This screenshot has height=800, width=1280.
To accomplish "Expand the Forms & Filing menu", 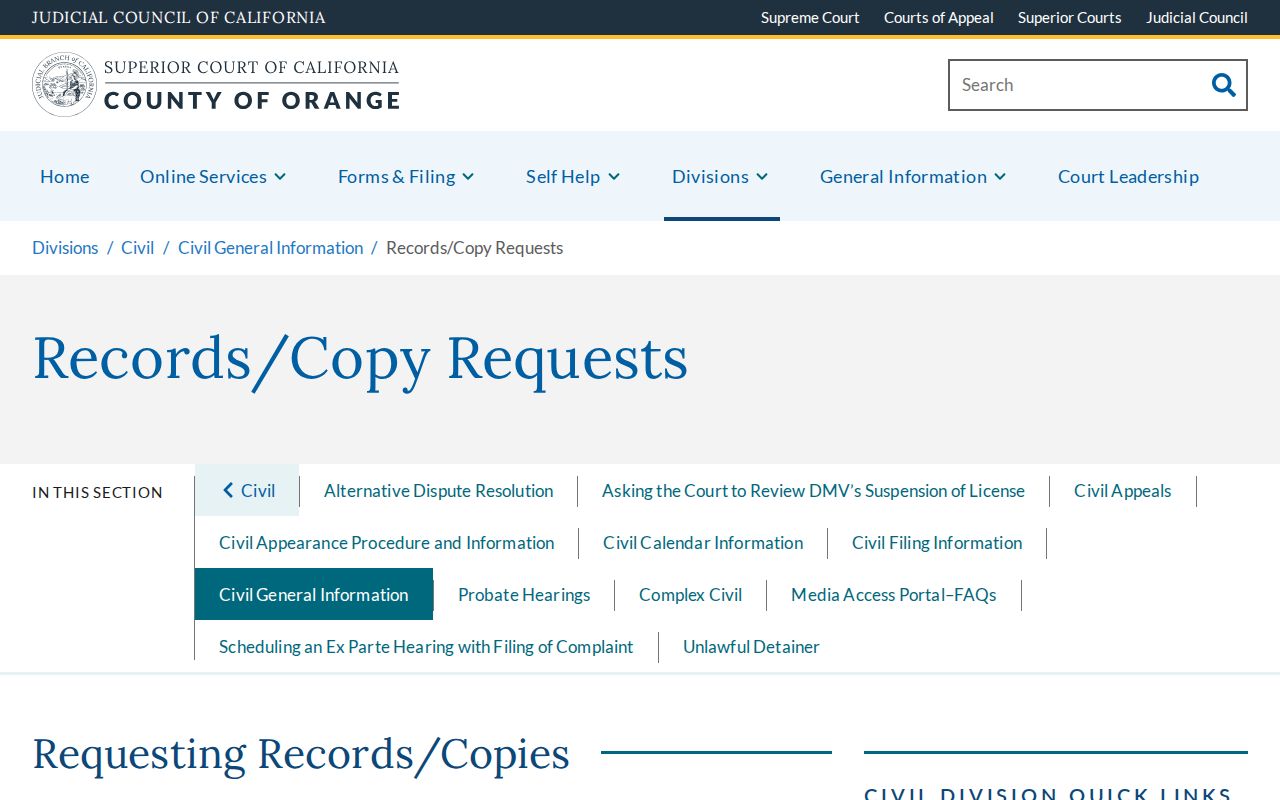I will click(406, 176).
